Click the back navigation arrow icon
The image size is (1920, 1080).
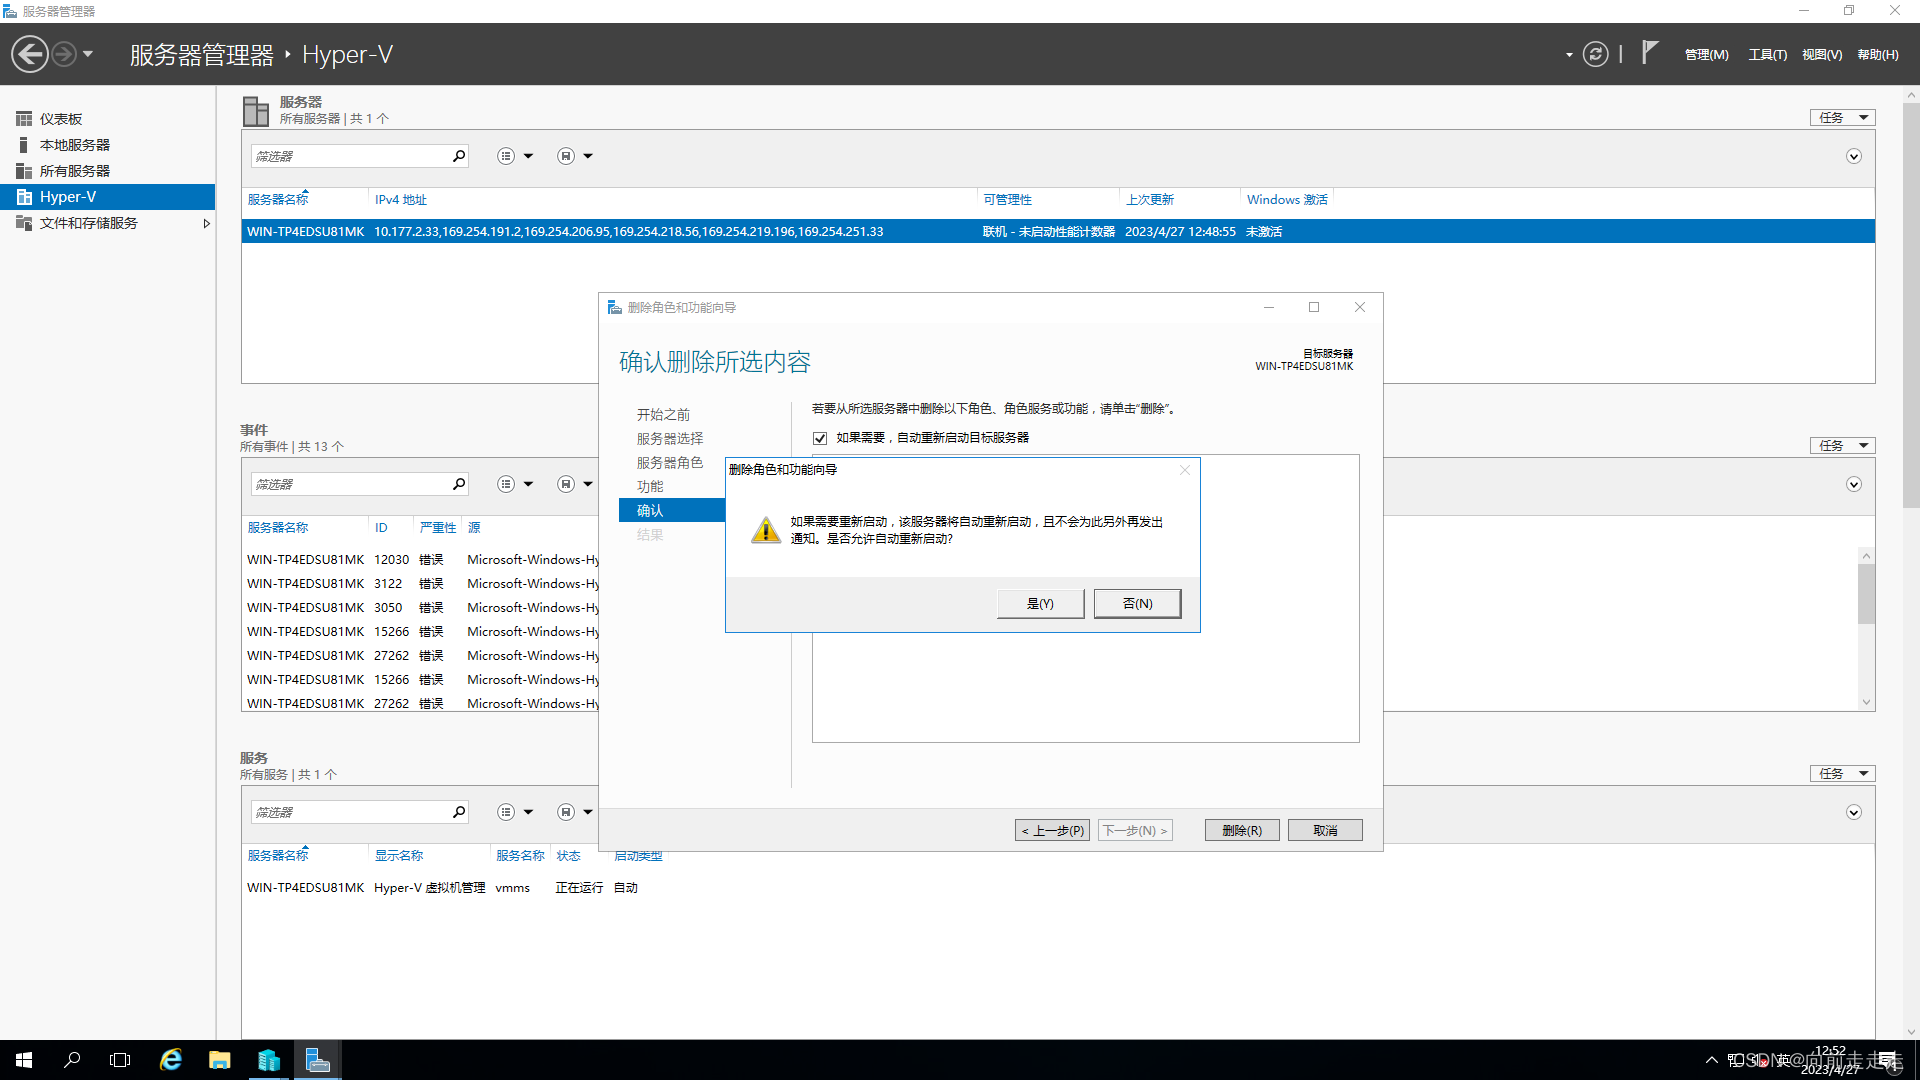30,54
